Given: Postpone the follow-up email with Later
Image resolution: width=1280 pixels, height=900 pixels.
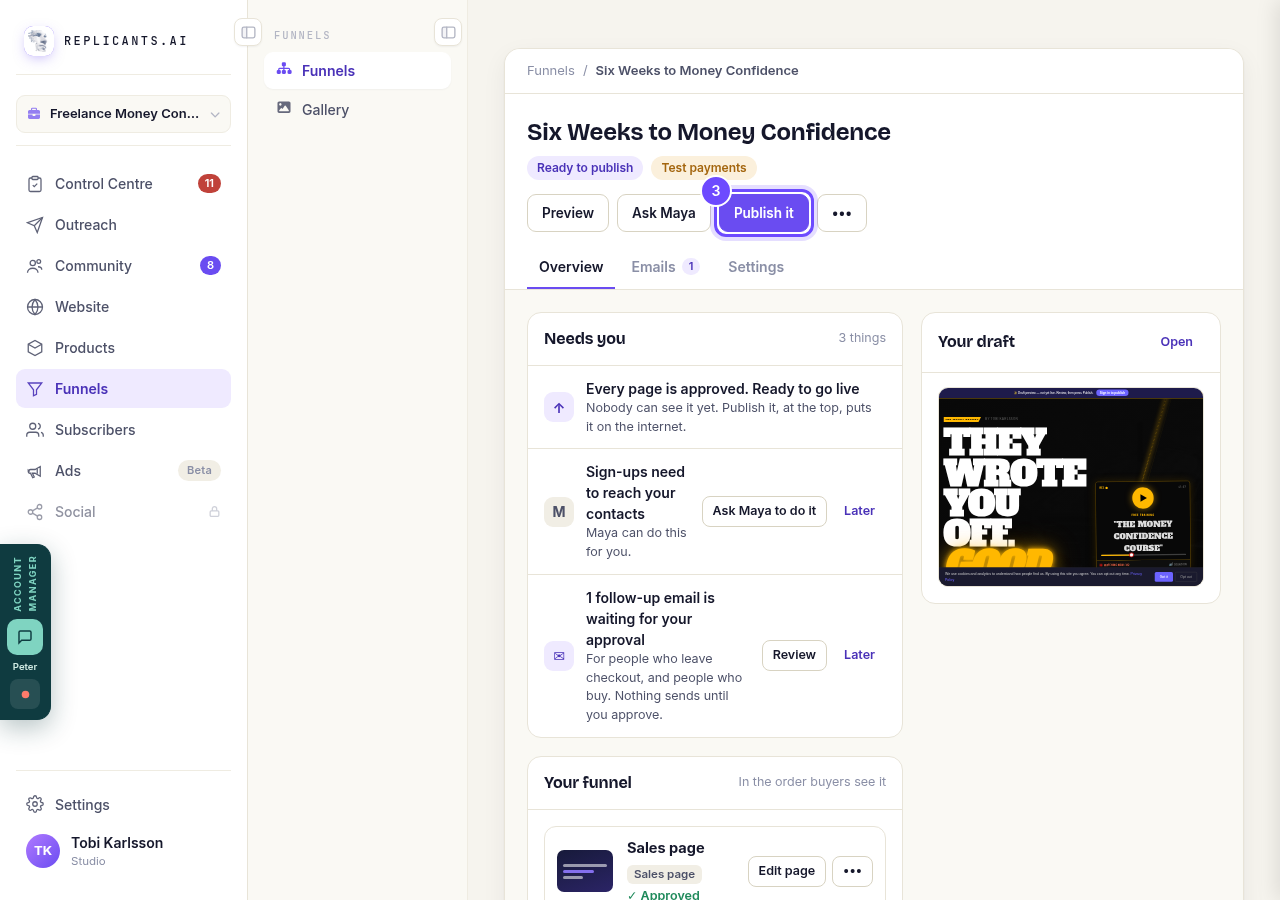Looking at the screenshot, I should (x=860, y=655).
